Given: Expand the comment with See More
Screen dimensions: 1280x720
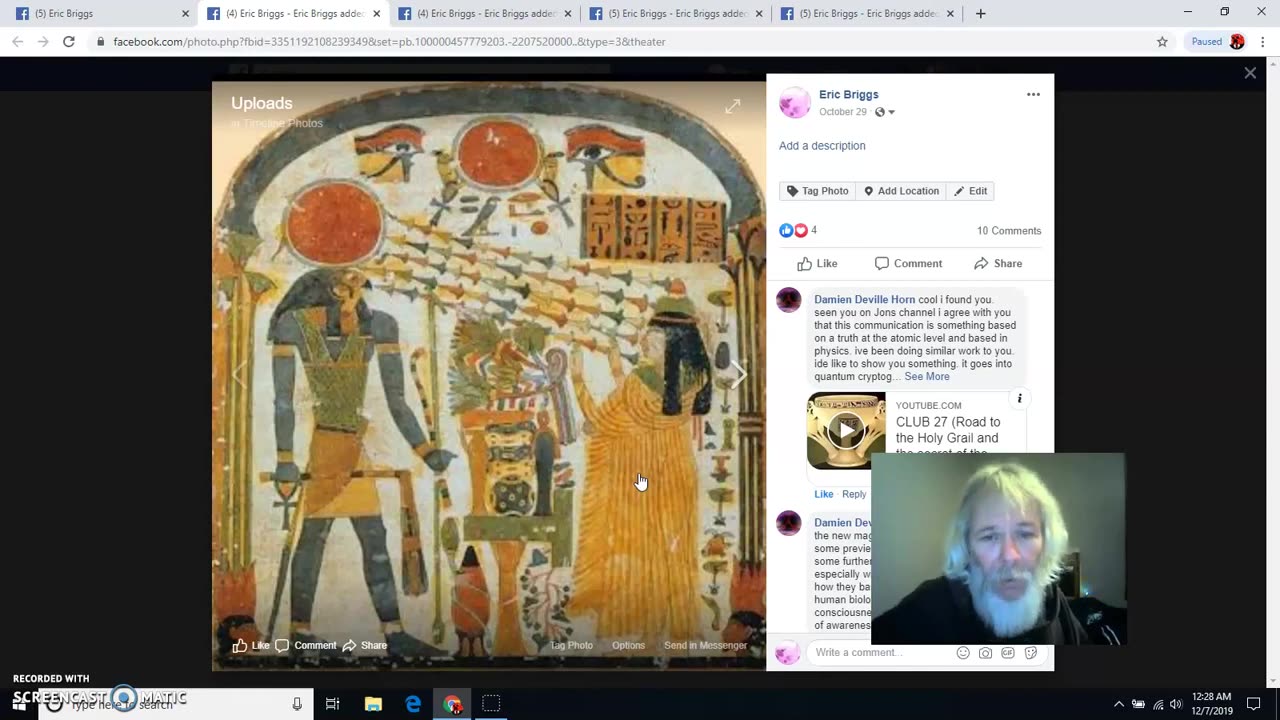Looking at the screenshot, I should point(927,377).
